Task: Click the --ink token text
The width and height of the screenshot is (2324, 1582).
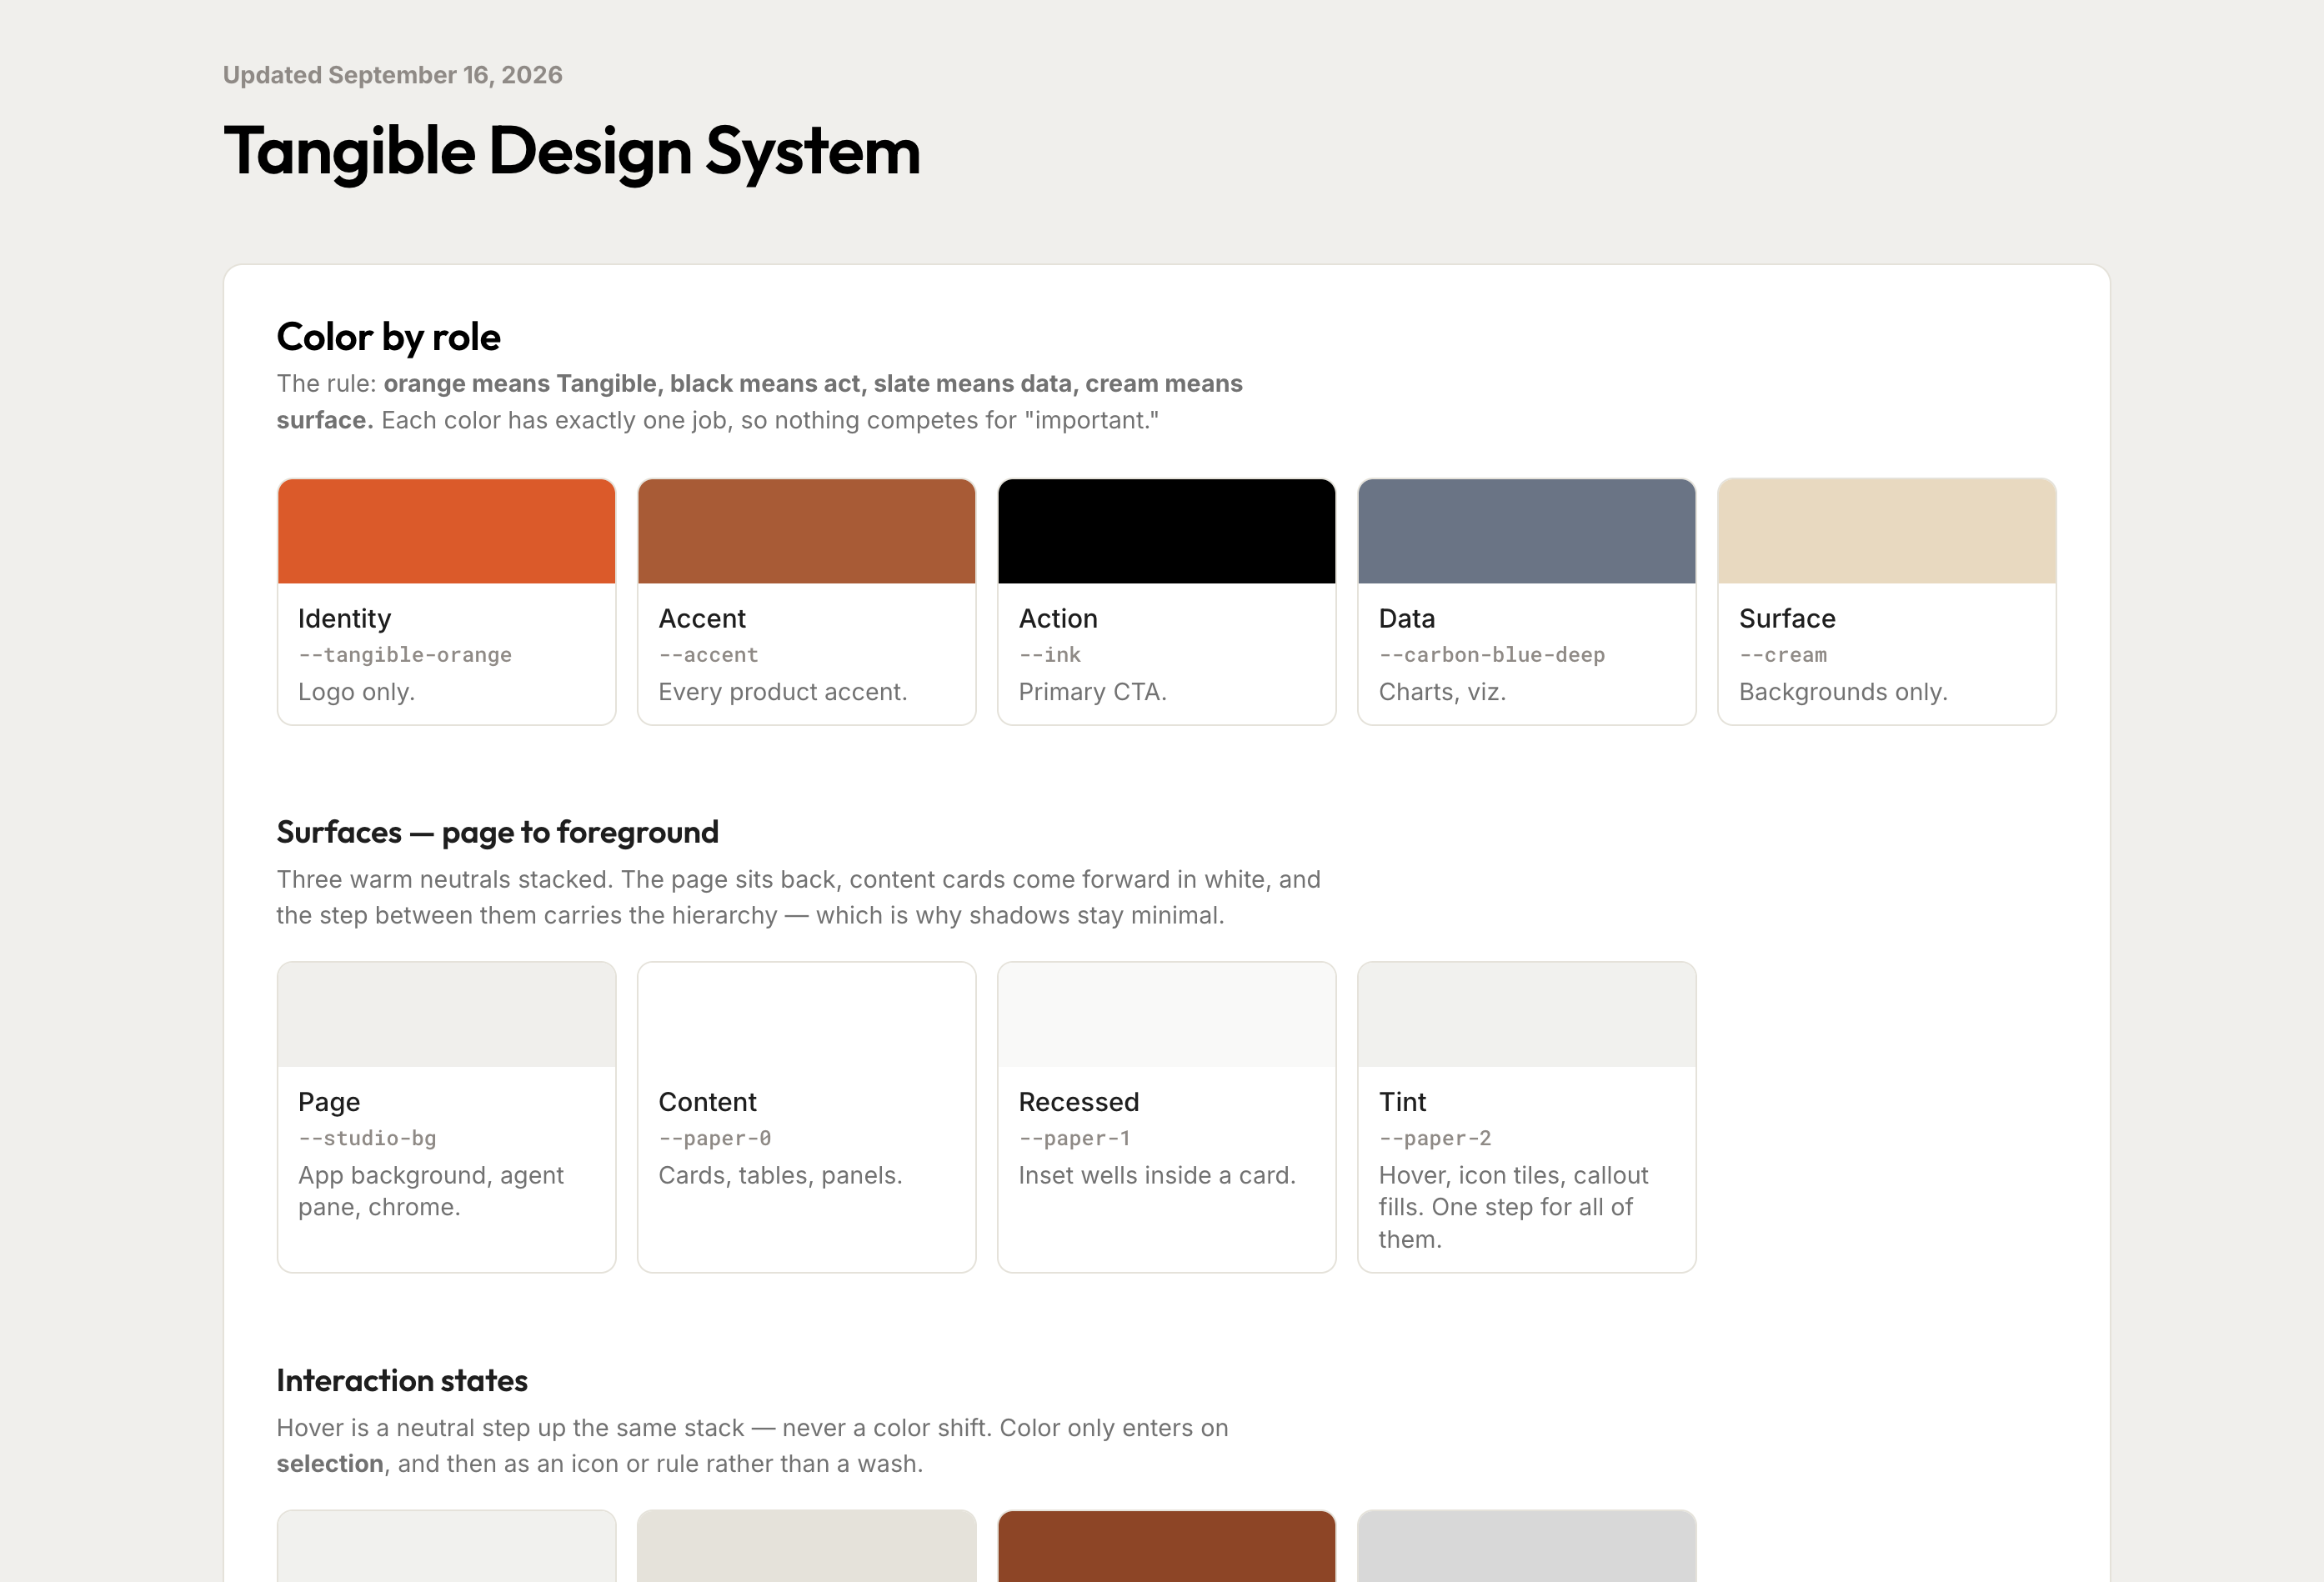Action: point(1049,655)
